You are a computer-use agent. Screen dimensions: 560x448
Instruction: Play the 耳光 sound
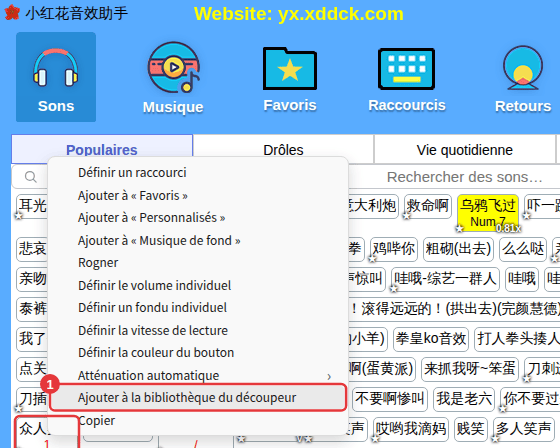click(x=32, y=206)
